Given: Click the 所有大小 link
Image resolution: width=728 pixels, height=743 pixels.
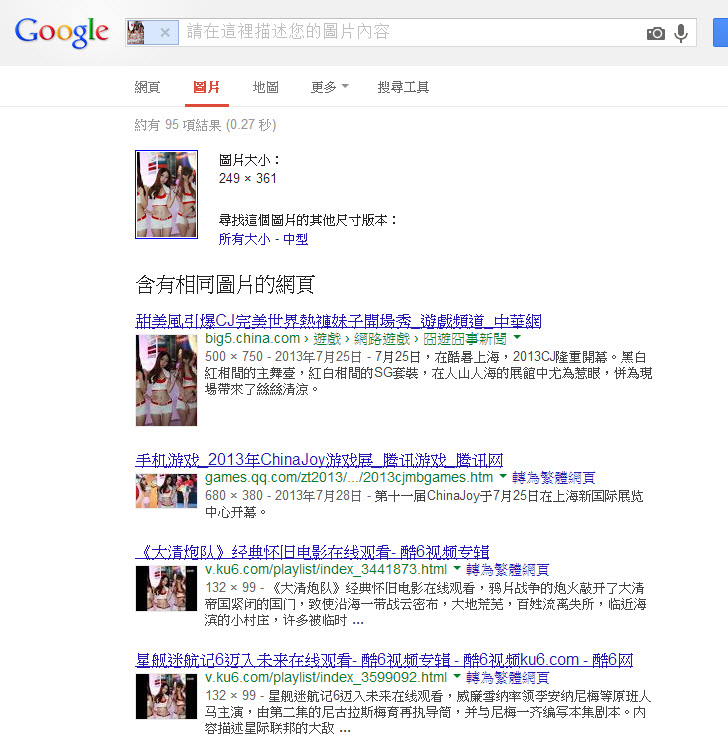Looking at the screenshot, I should 244,239.
